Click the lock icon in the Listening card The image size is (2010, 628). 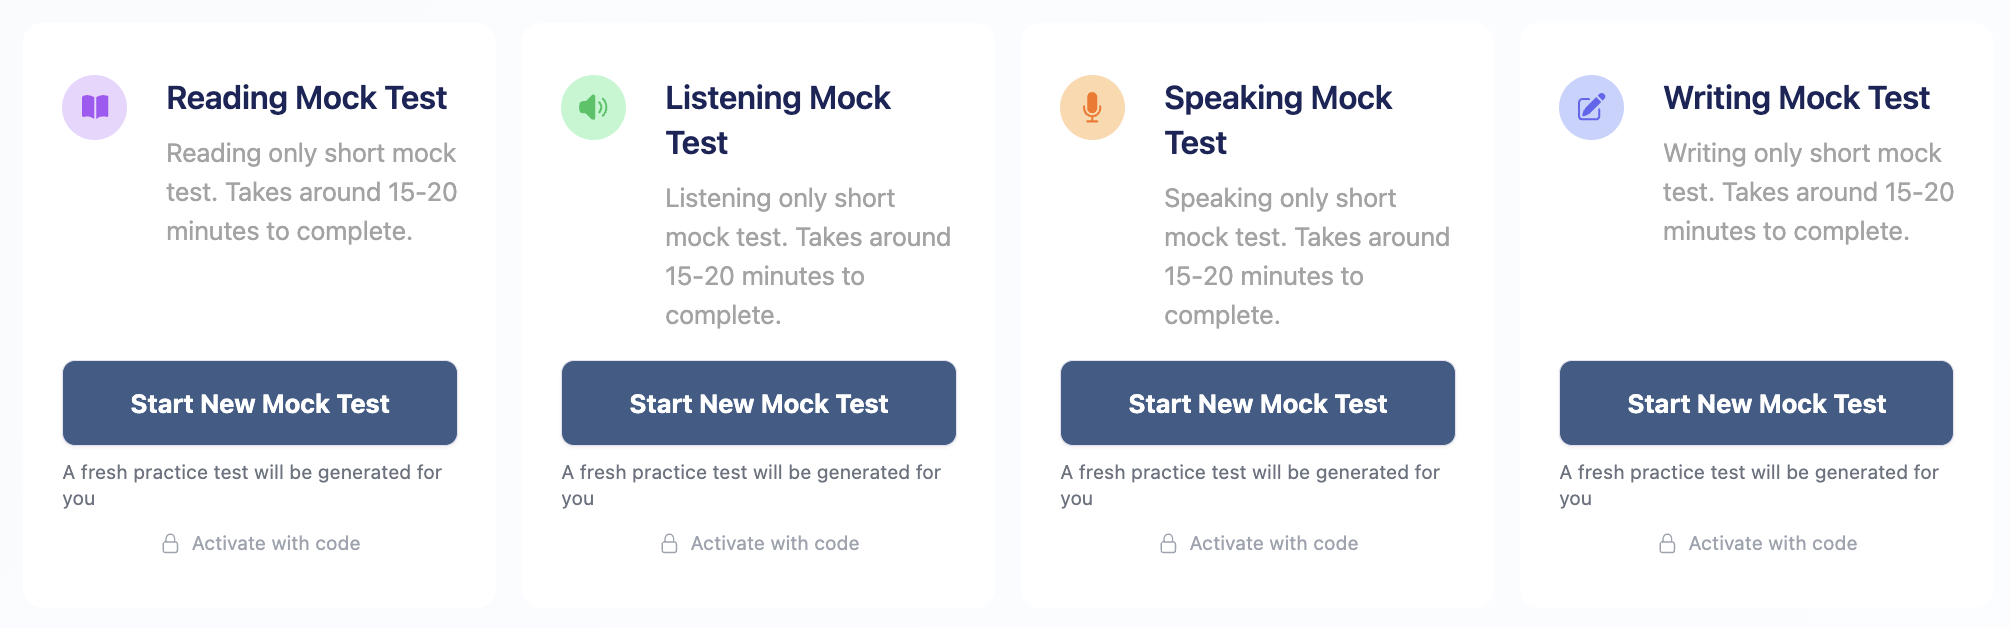point(670,544)
